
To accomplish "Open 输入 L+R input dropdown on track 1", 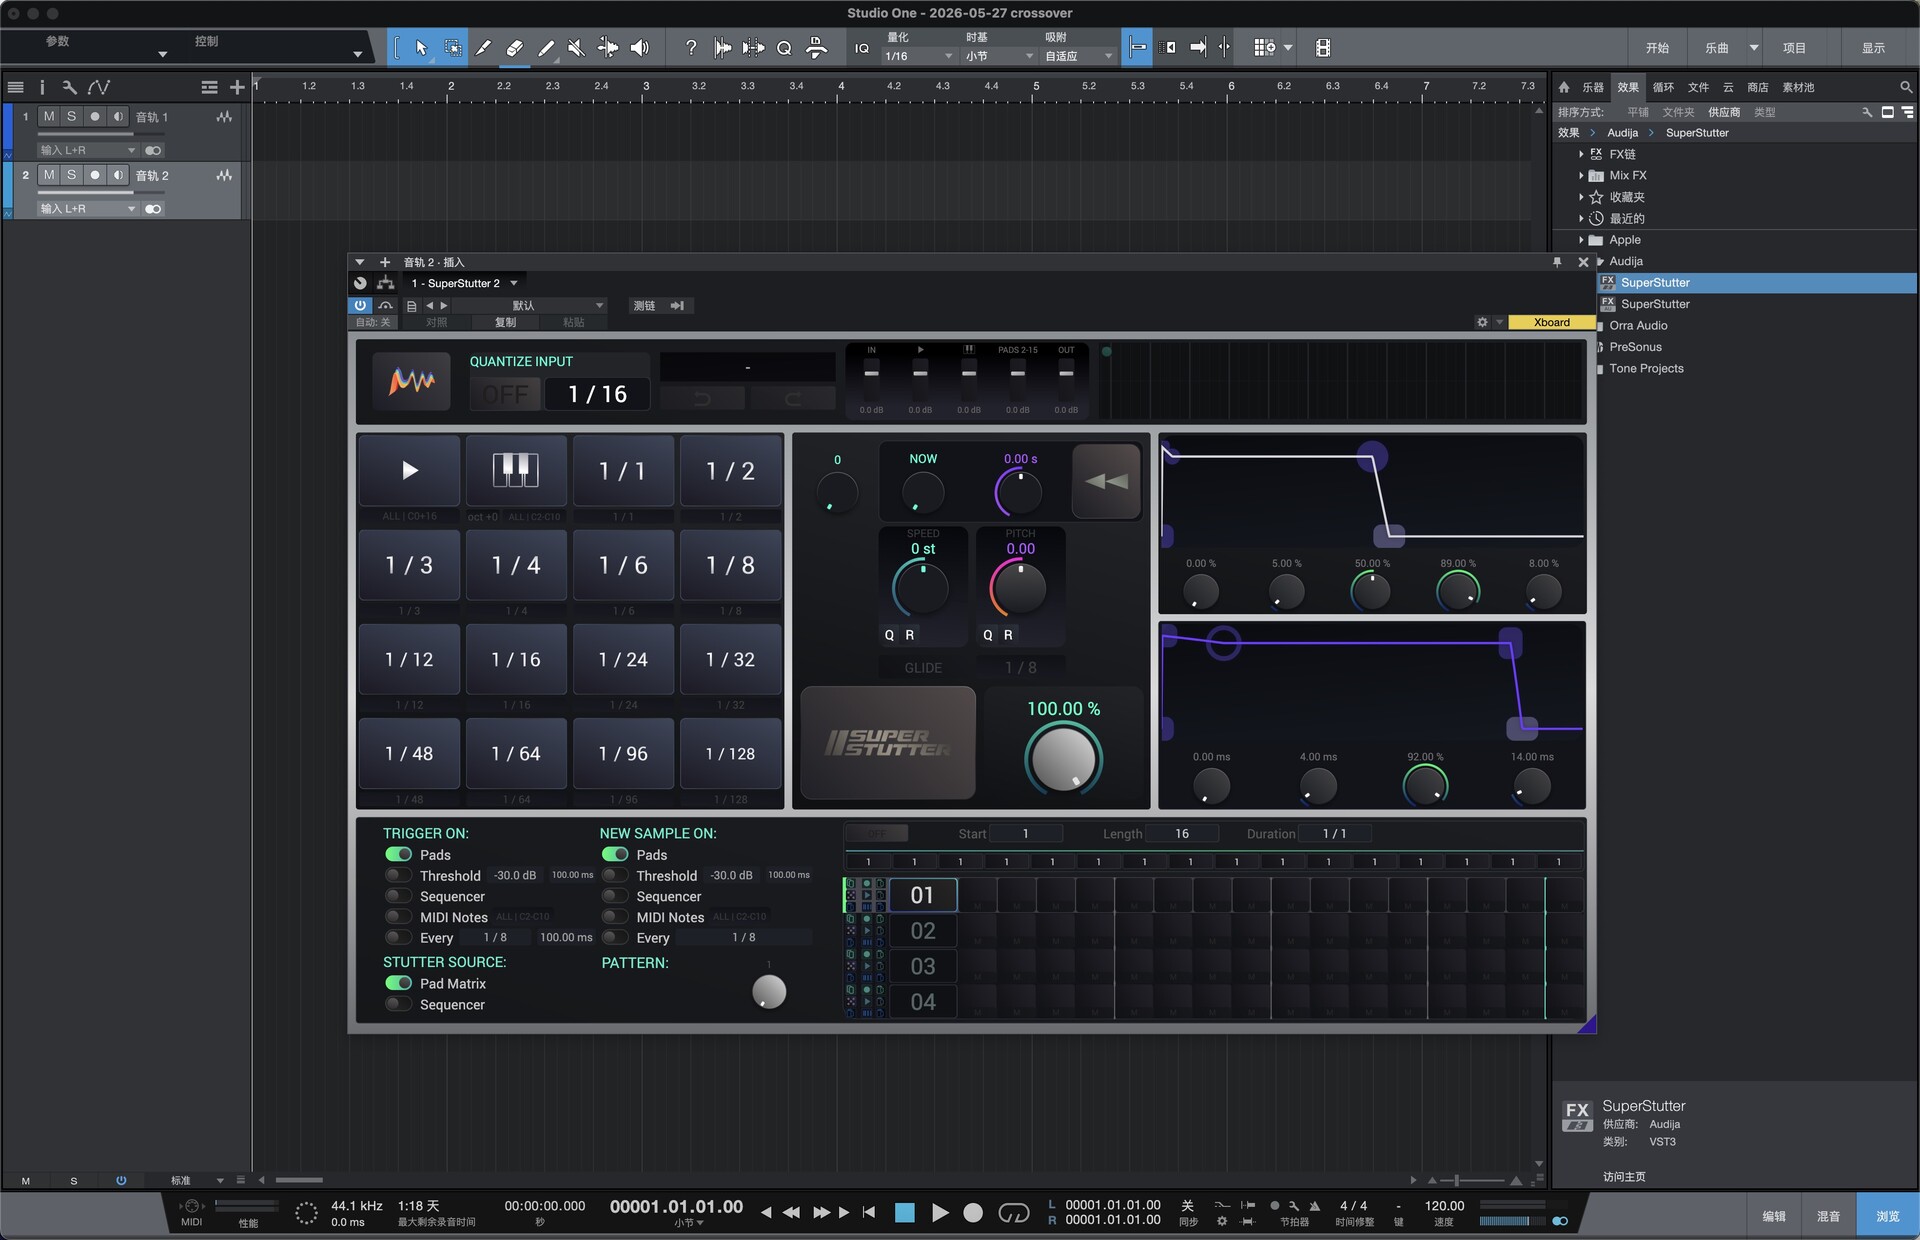I will 87,150.
